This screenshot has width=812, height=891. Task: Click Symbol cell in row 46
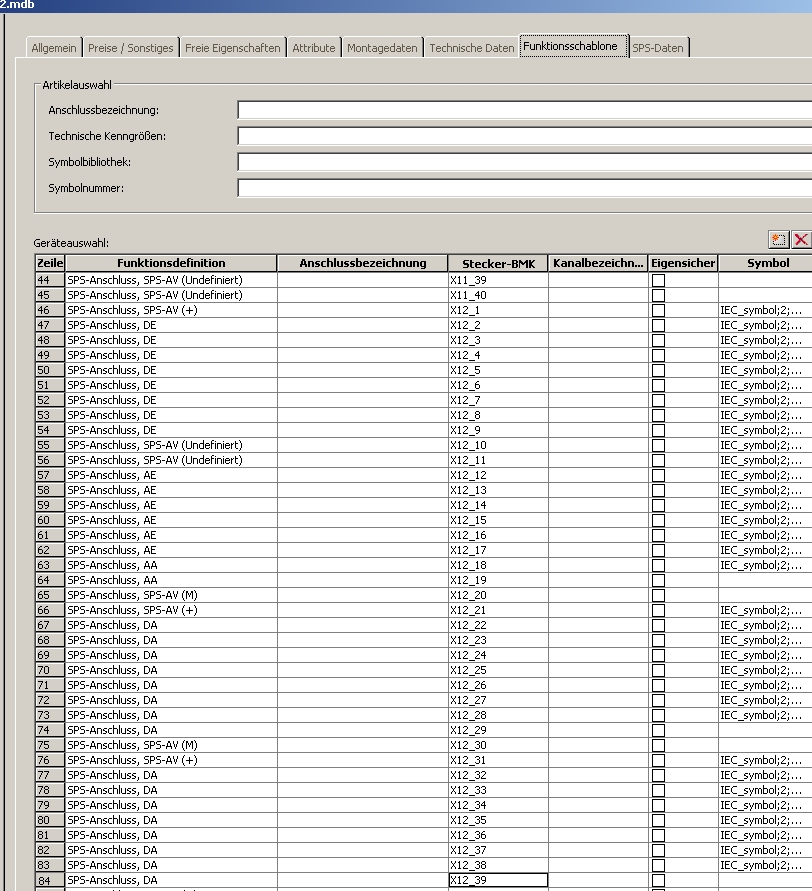pyautogui.click(x=765, y=310)
